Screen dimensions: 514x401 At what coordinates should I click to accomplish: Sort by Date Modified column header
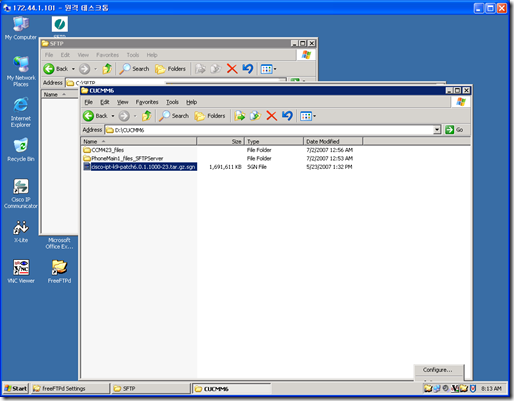pyautogui.click(x=333, y=141)
